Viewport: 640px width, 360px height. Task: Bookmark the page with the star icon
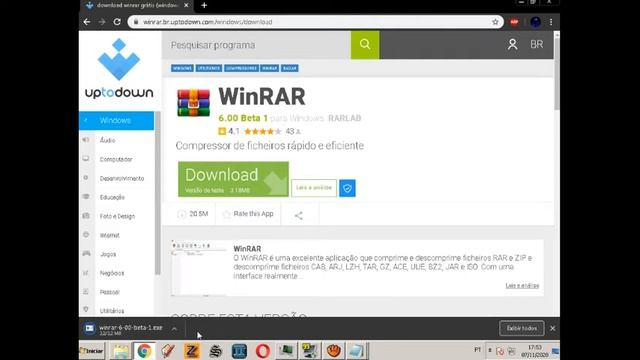[x=495, y=22]
